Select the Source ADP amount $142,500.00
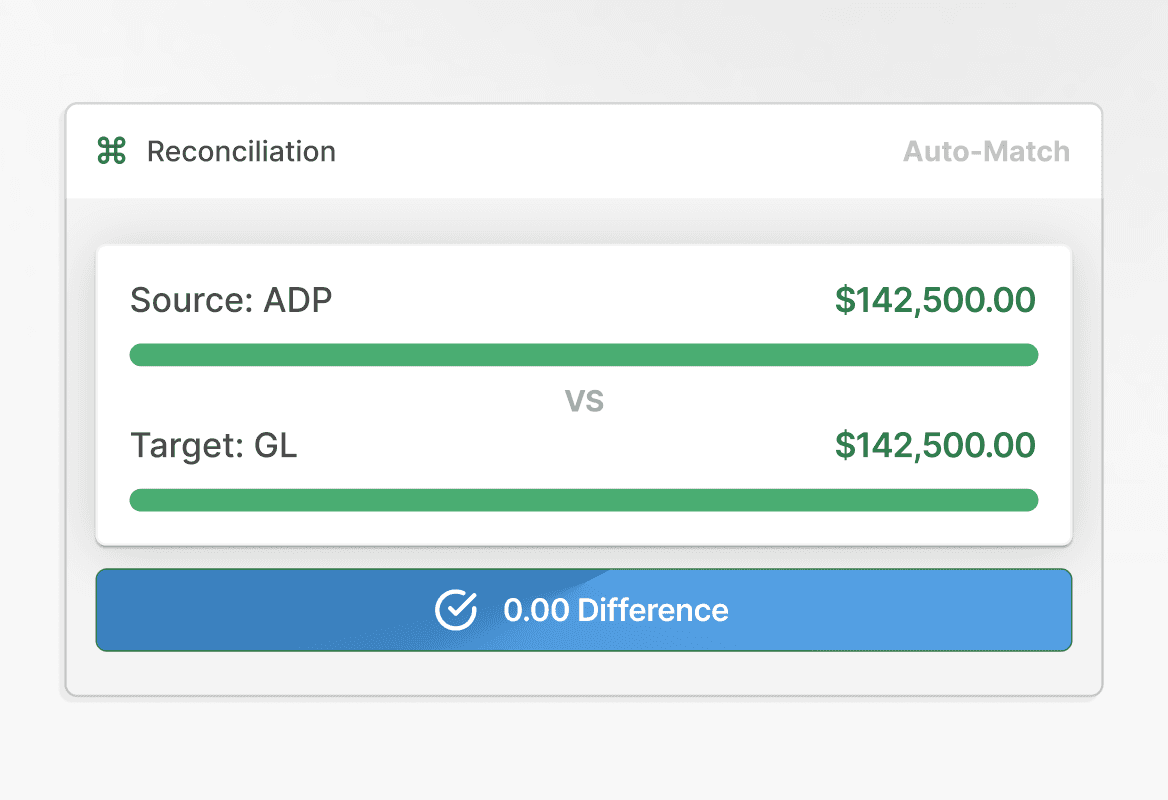The width and height of the screenshot is (1168, 800). tap(935, 300)
